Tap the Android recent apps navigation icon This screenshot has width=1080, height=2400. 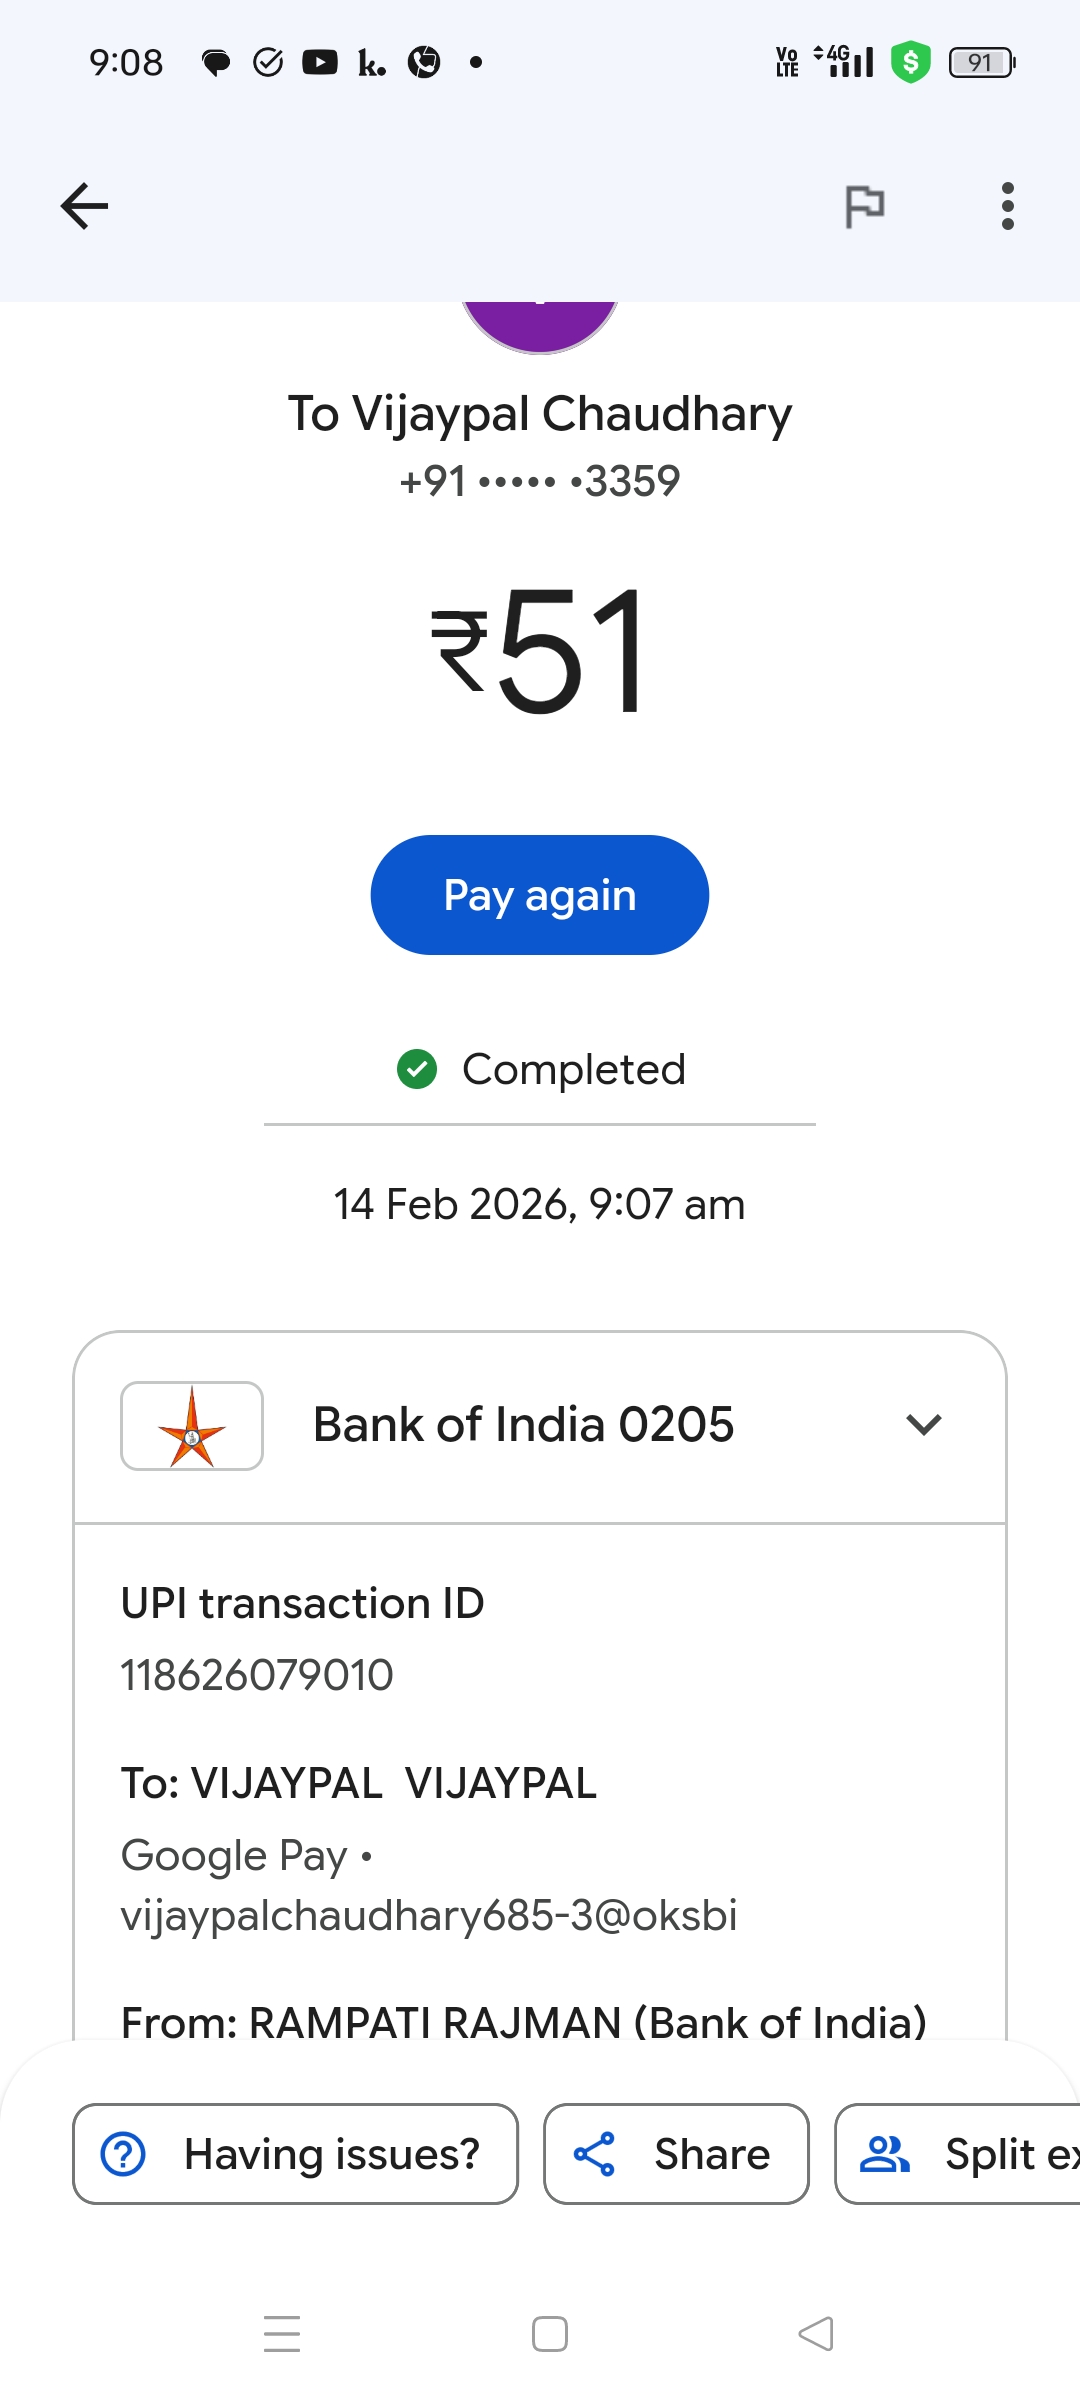282,2334
